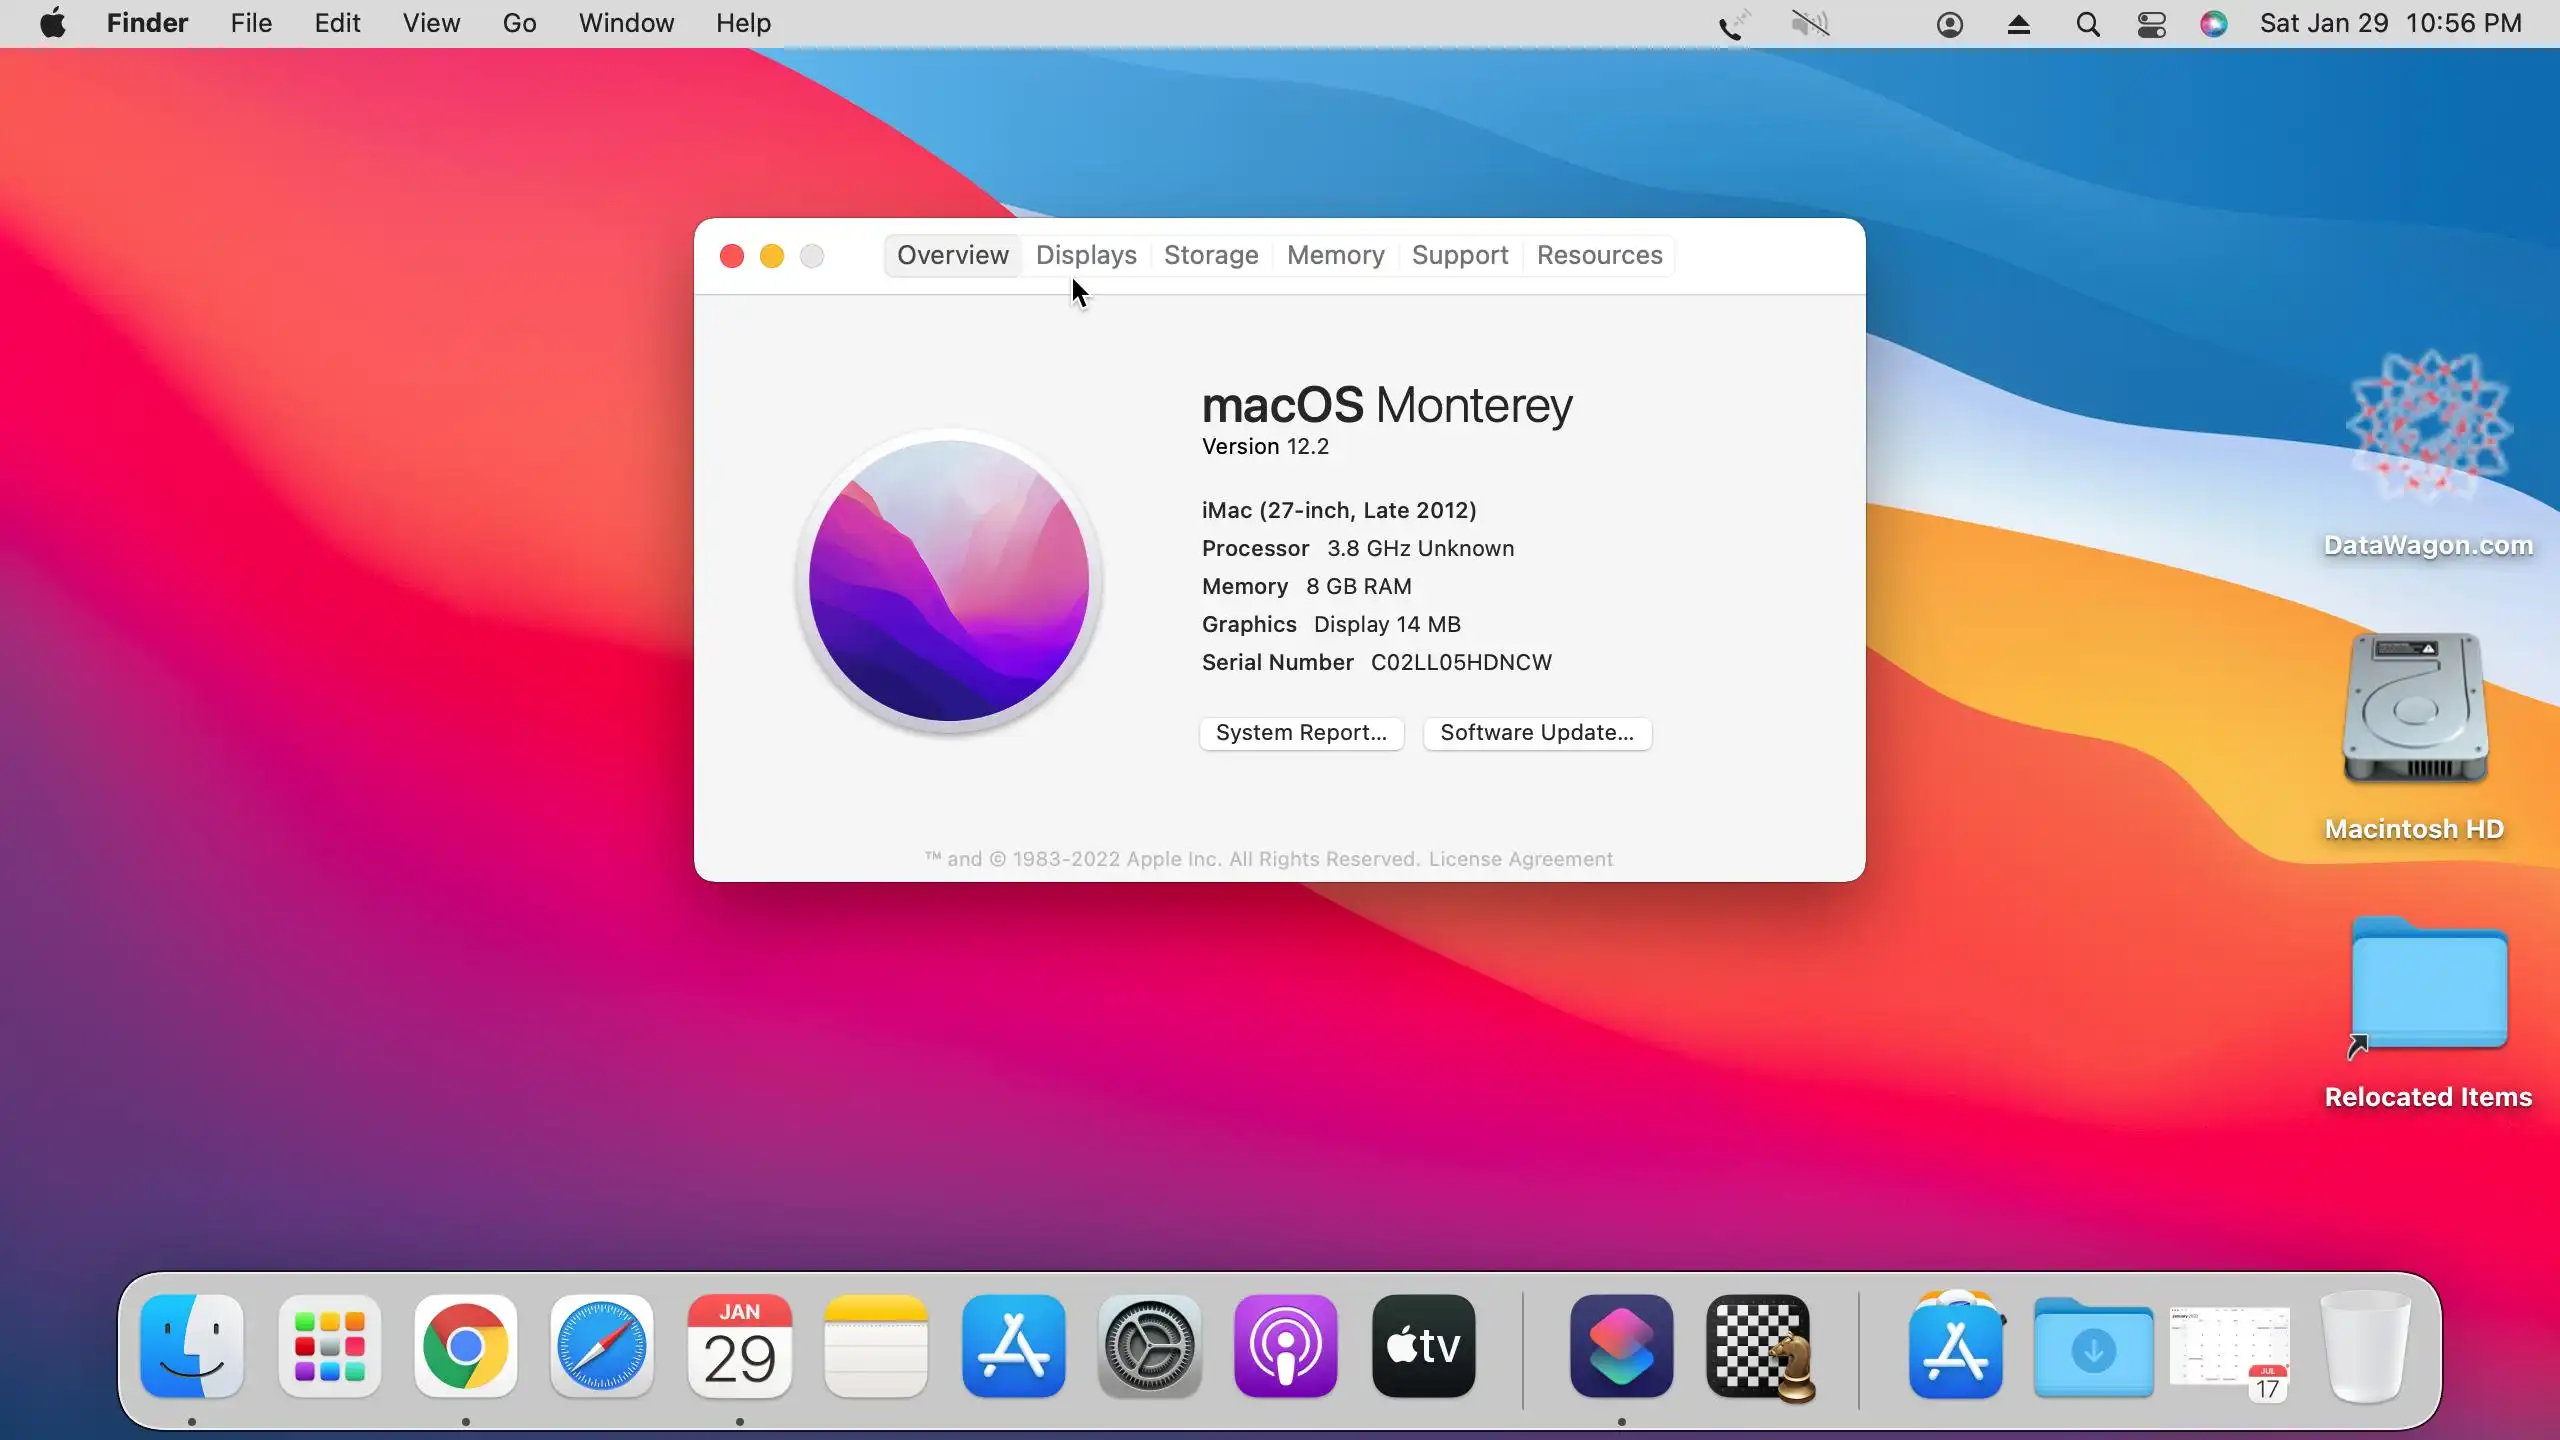Image resolution: width=2560 pixels, height=1440 pixels.
Task: Open the License Agreement link
Action: (x=1520, y=859)
